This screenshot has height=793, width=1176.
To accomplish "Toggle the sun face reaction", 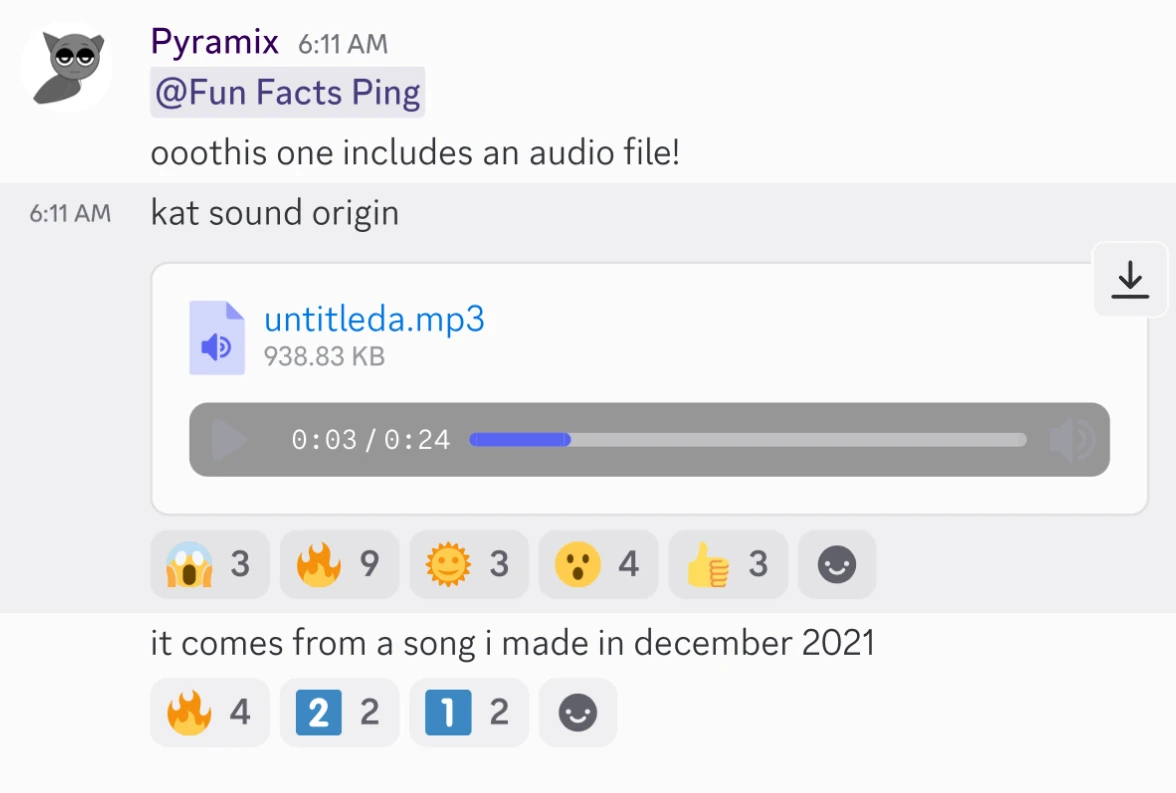I will pos(468,565).
